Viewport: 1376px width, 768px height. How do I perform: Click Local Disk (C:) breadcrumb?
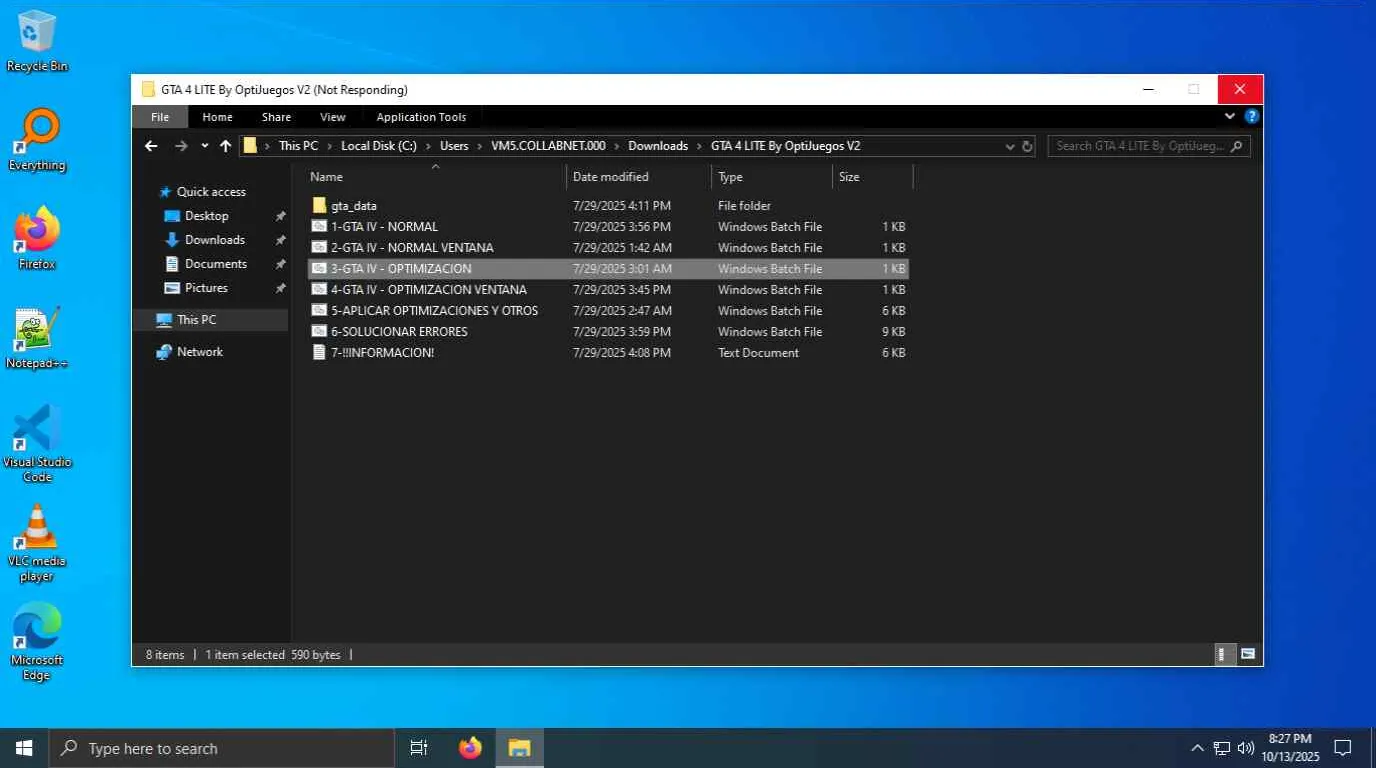point(379,146)
